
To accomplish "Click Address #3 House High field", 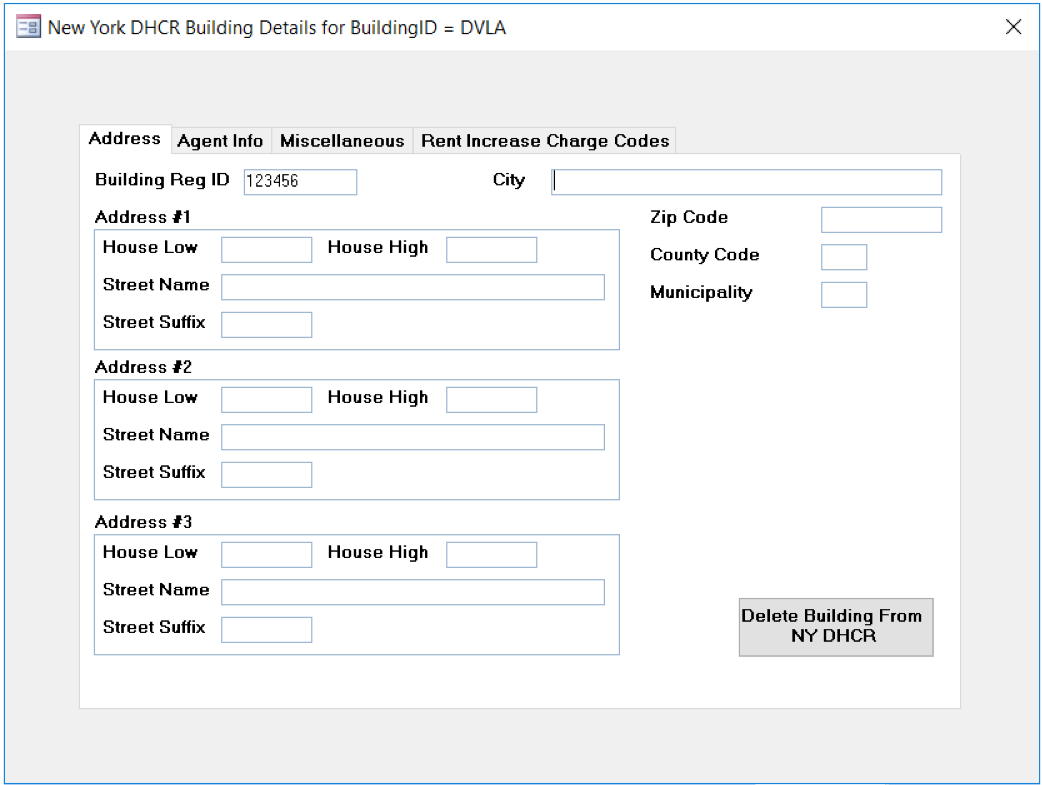I will 492,554.
